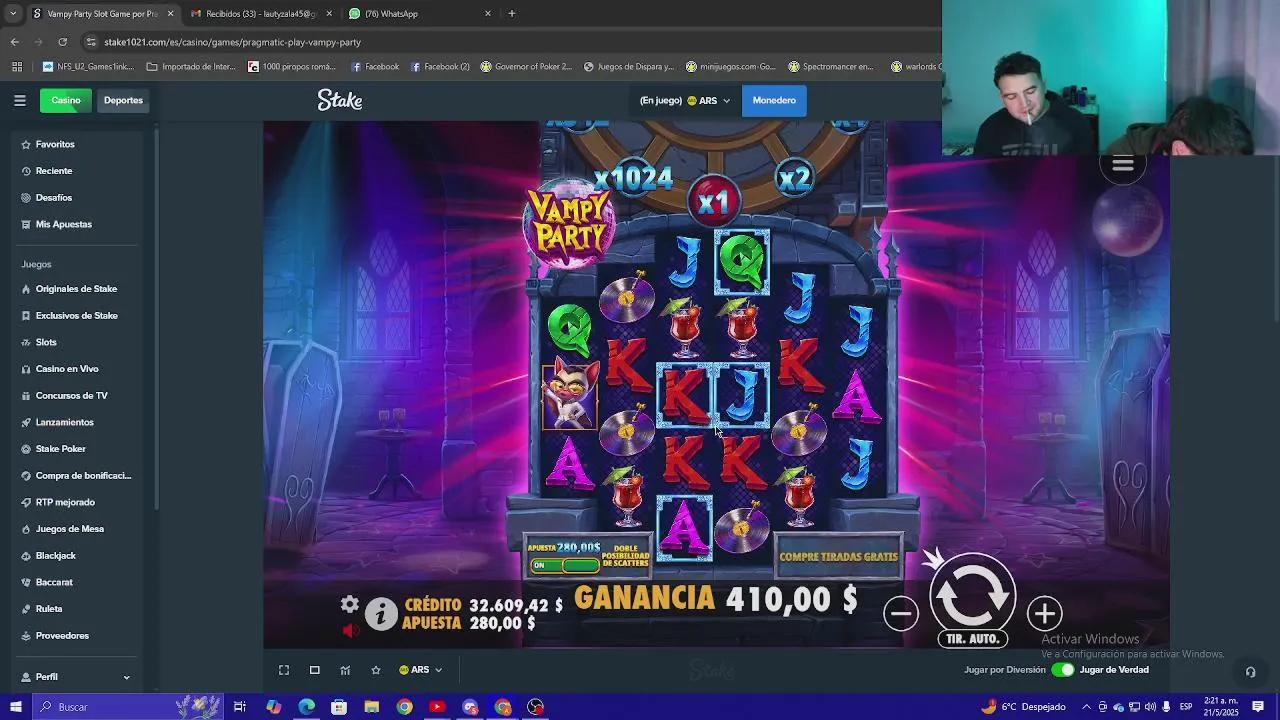Viewport: 1280px width, 720px height.
Task: Open live stats chart icon
Action: tap(345, 670)
